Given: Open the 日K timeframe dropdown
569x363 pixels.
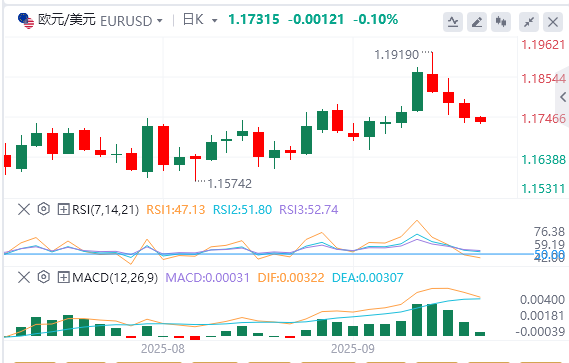Looking at the screenshot, I should pos(214,21).
